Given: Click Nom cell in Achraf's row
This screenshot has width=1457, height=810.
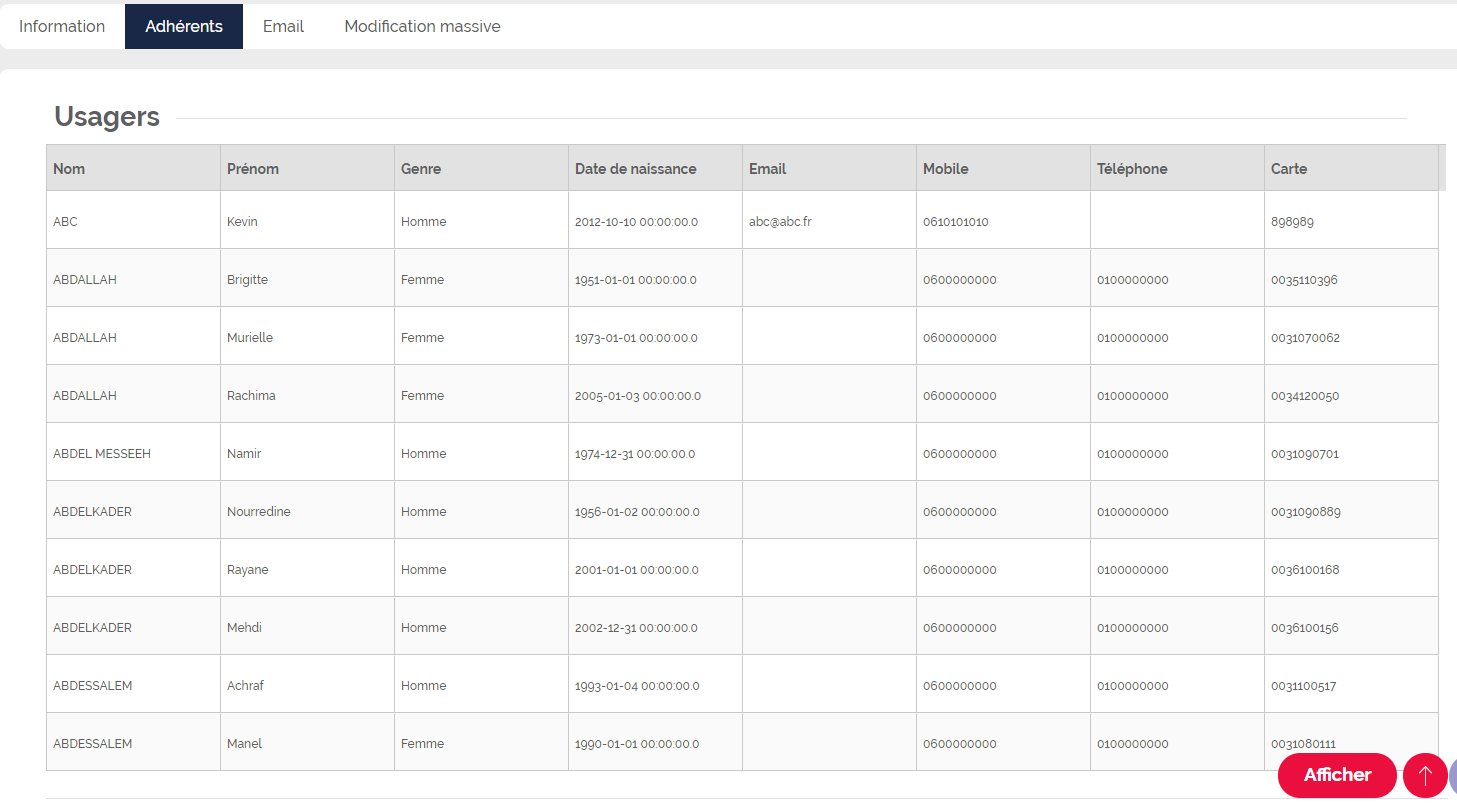Looking at the screenshot, I should point(133,685).
